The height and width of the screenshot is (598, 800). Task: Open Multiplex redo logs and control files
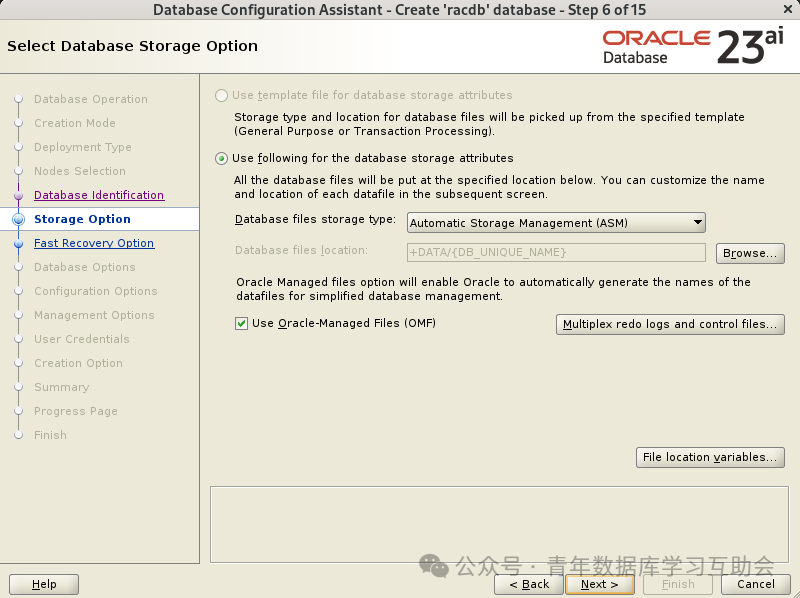click(670, 324)
